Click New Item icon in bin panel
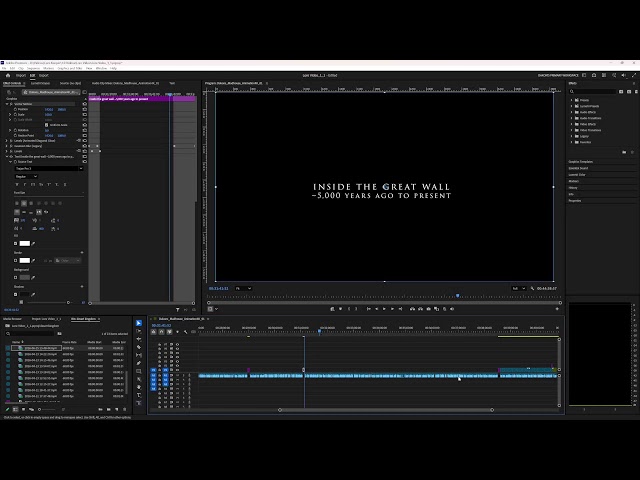This screenshot has width=640, height=480. coord(117,409)
